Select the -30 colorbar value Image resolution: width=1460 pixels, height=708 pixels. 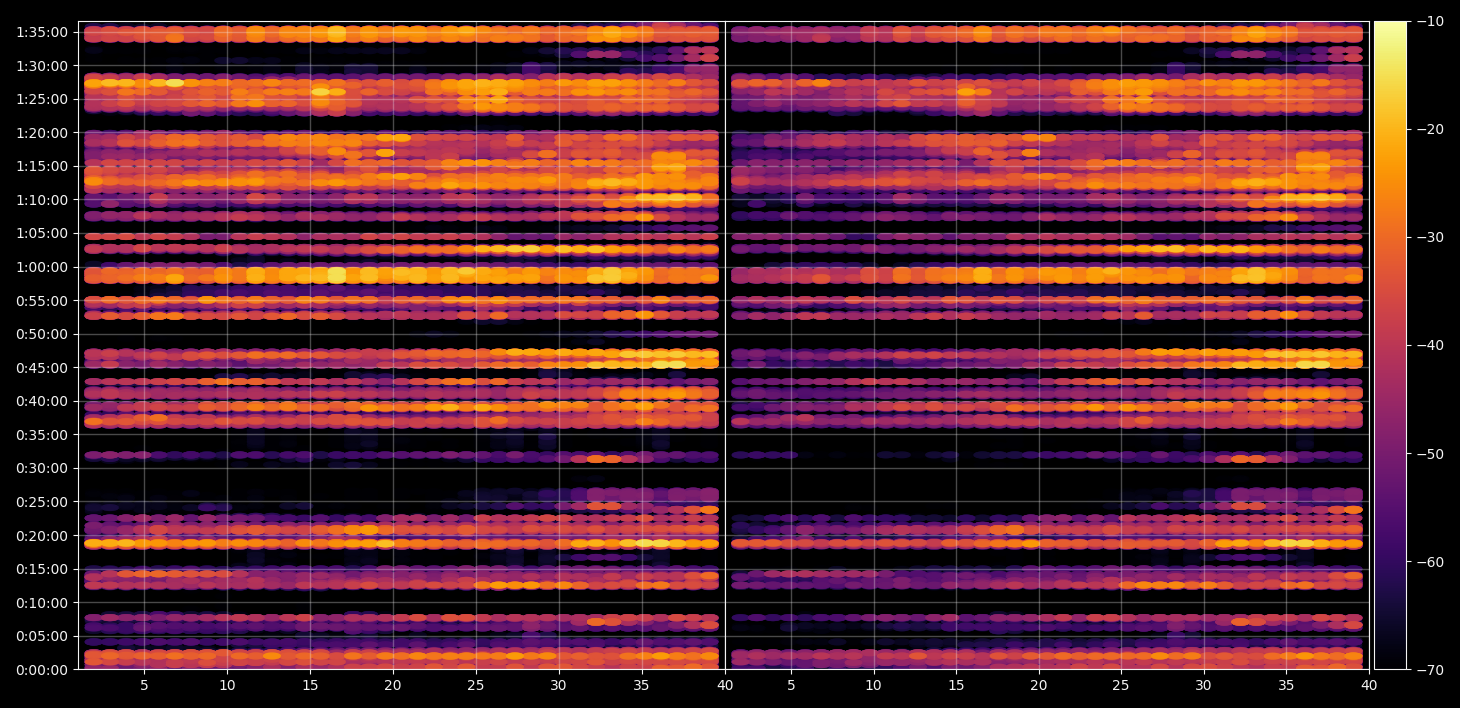[1429, 237]
